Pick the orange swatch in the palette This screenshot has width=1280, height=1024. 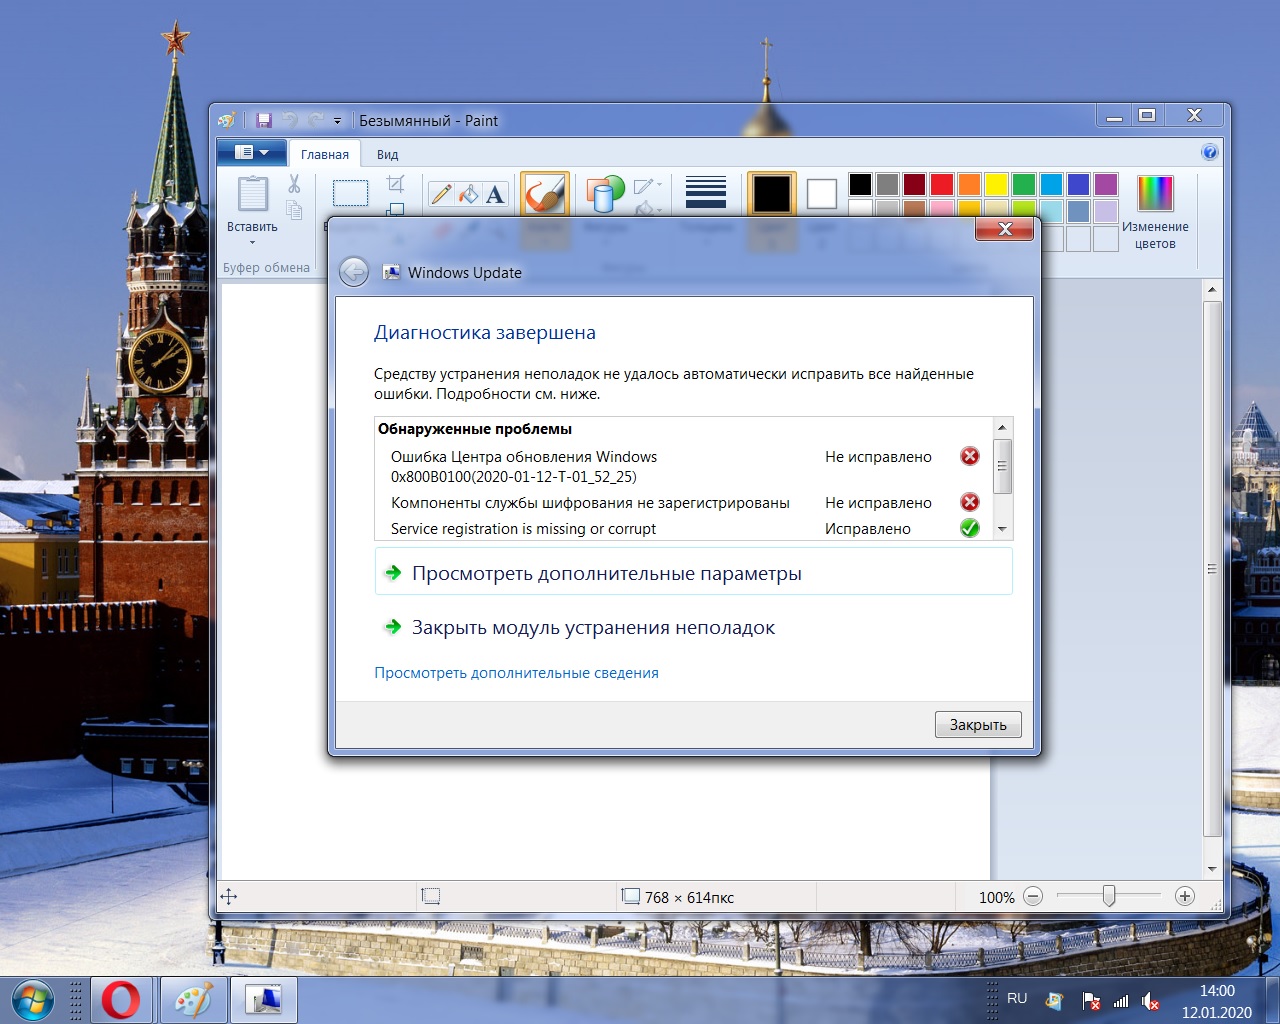click(x=969, y=184)
